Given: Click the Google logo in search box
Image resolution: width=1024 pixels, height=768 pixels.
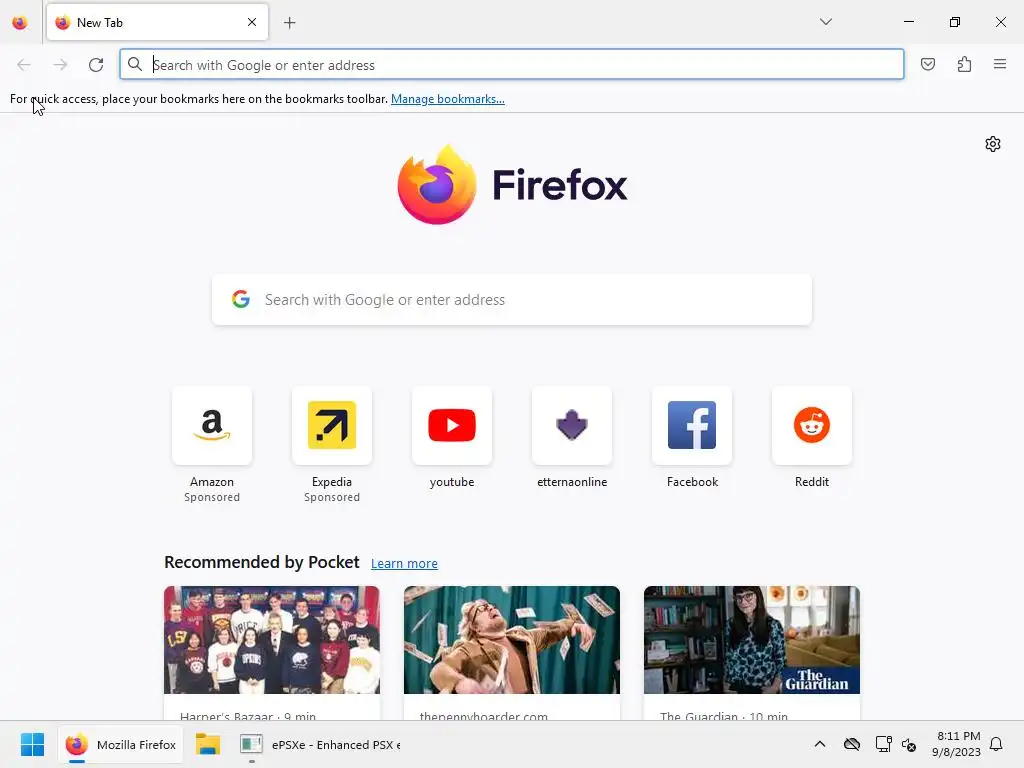Looking at the screenshot, I should coord(241,299).
